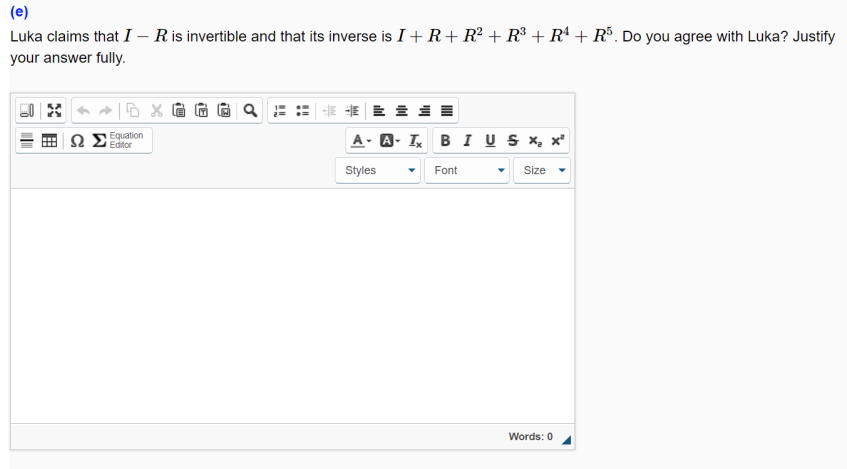Insert a bulleted list
Viewport: 847px width, 469px height.
(302, 111)
